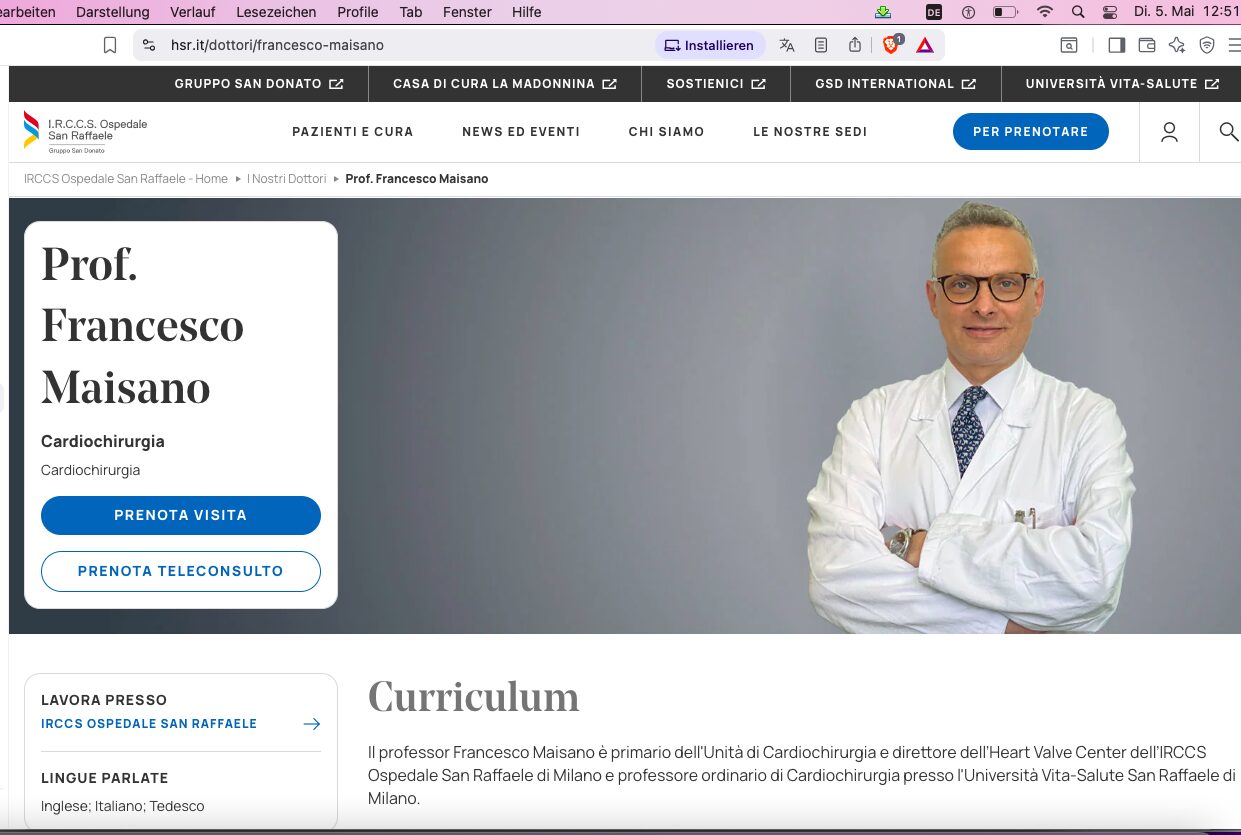Open Brave Shields lion icon

(x=891, y=45)
